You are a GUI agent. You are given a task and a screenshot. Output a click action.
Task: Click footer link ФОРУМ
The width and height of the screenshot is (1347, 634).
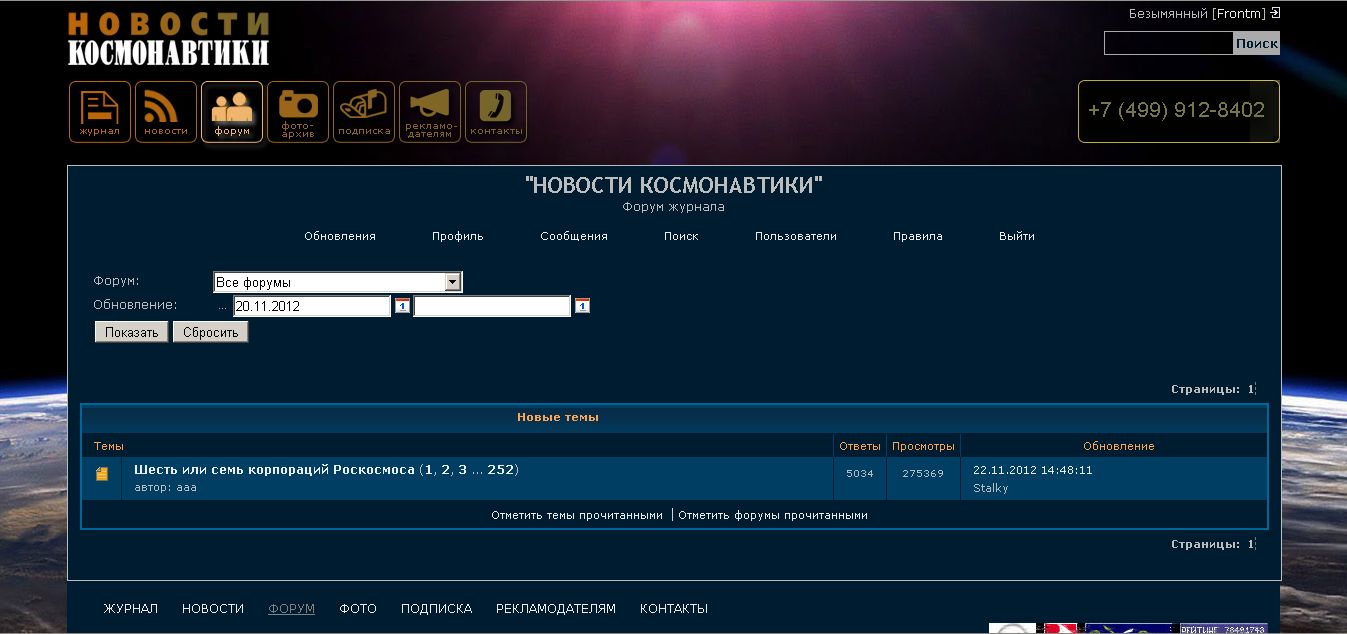click(291, 608)
